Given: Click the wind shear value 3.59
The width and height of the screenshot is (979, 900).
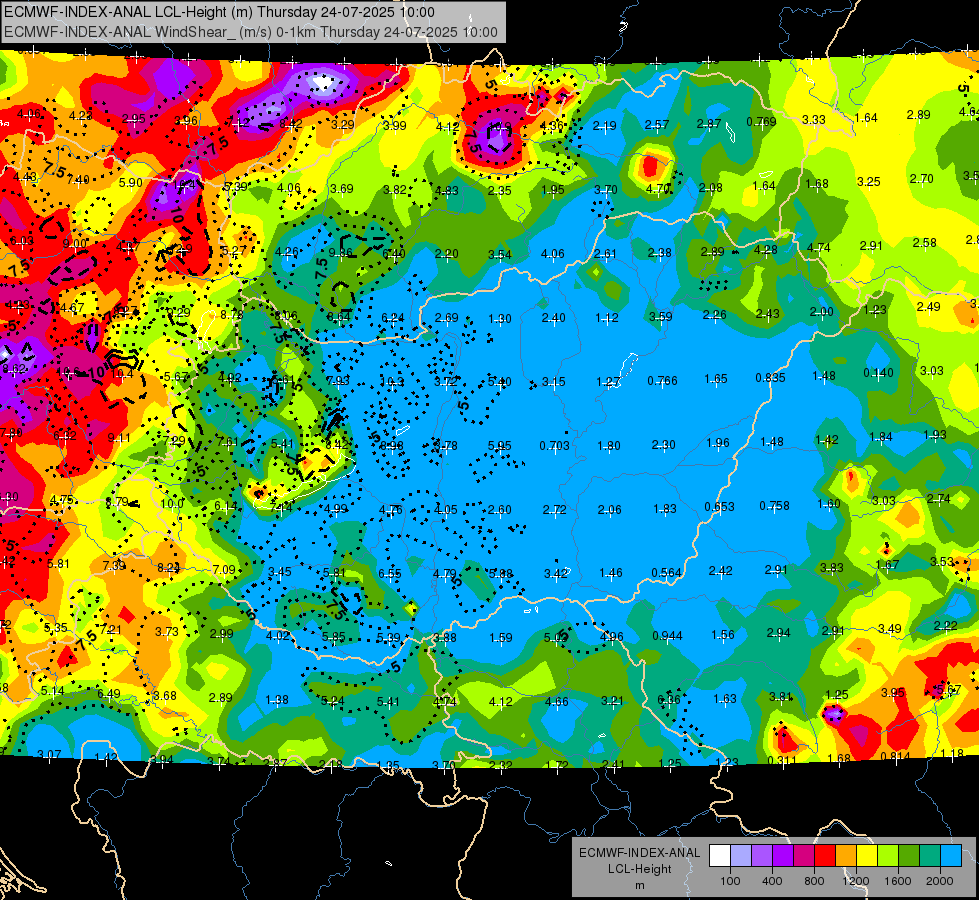Looking at the screenshot, I should (x=661, y=317).
